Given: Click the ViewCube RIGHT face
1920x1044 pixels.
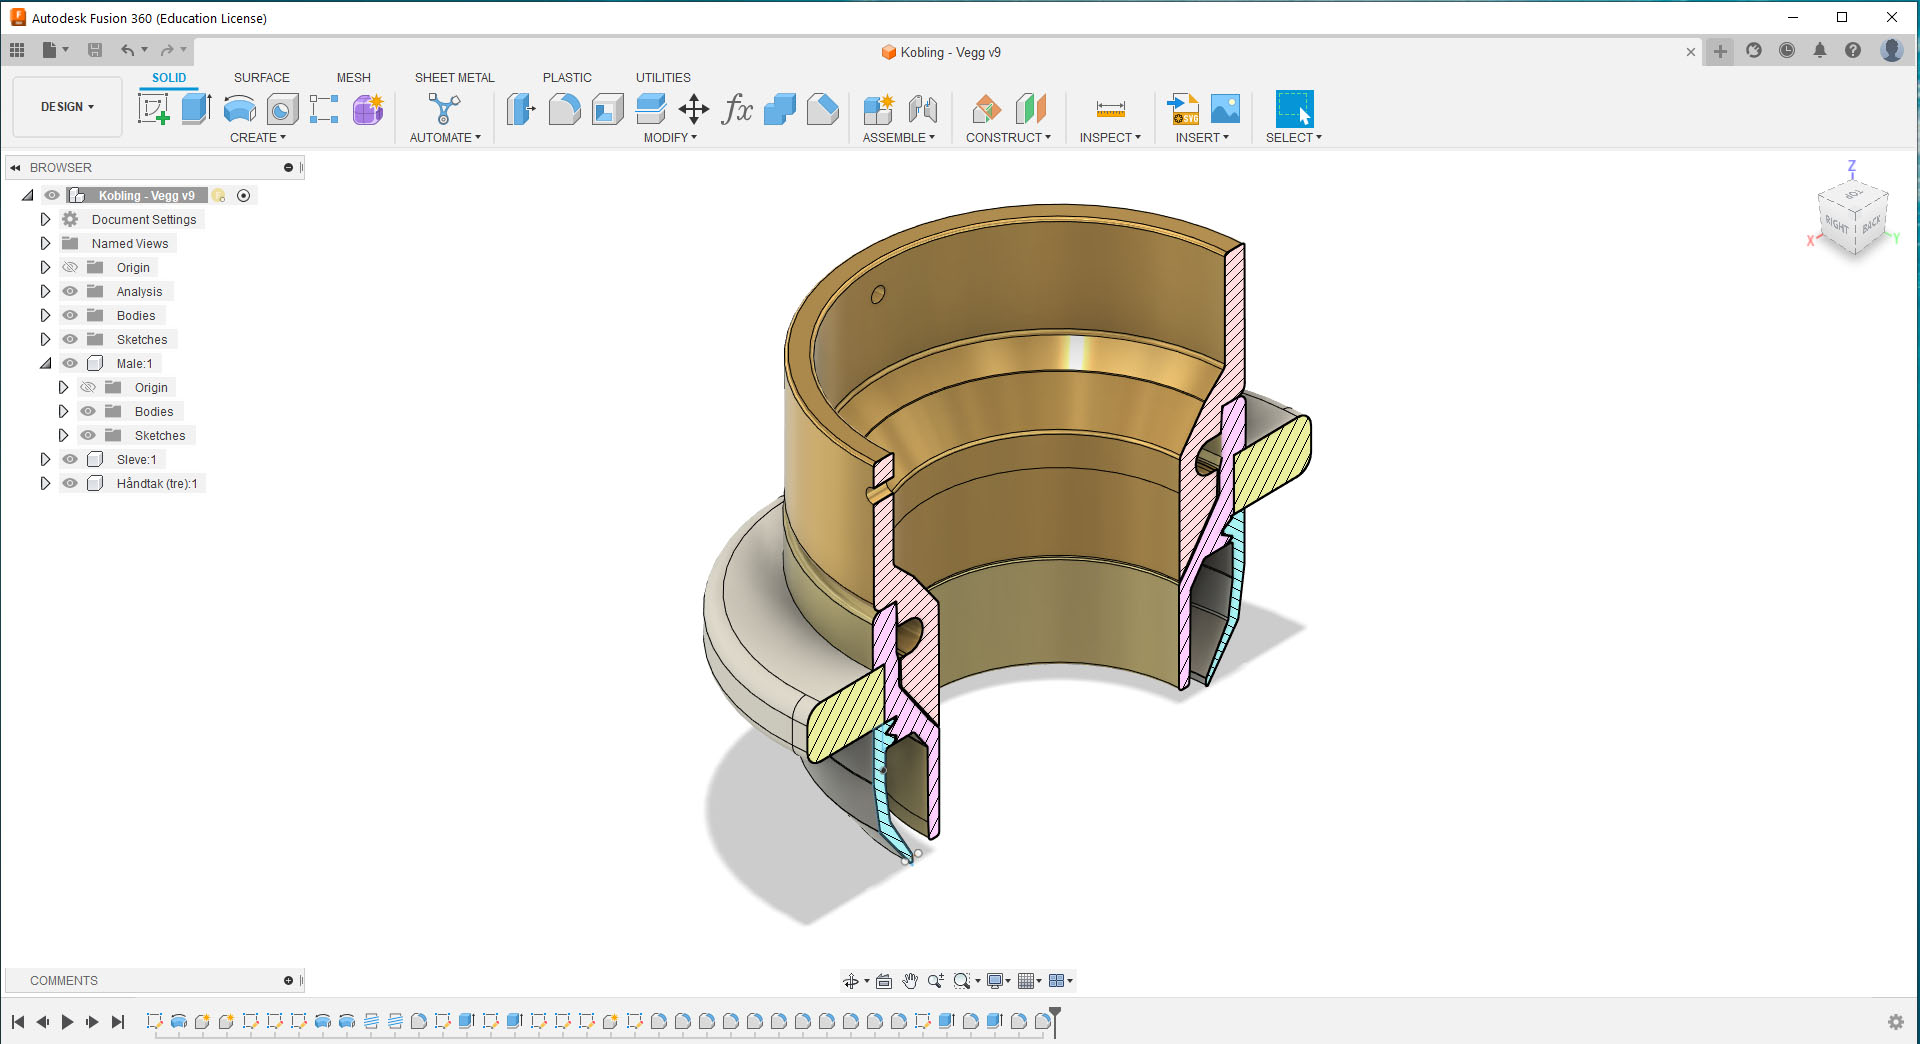Looking at the screenshot, I should [1837, 224].
